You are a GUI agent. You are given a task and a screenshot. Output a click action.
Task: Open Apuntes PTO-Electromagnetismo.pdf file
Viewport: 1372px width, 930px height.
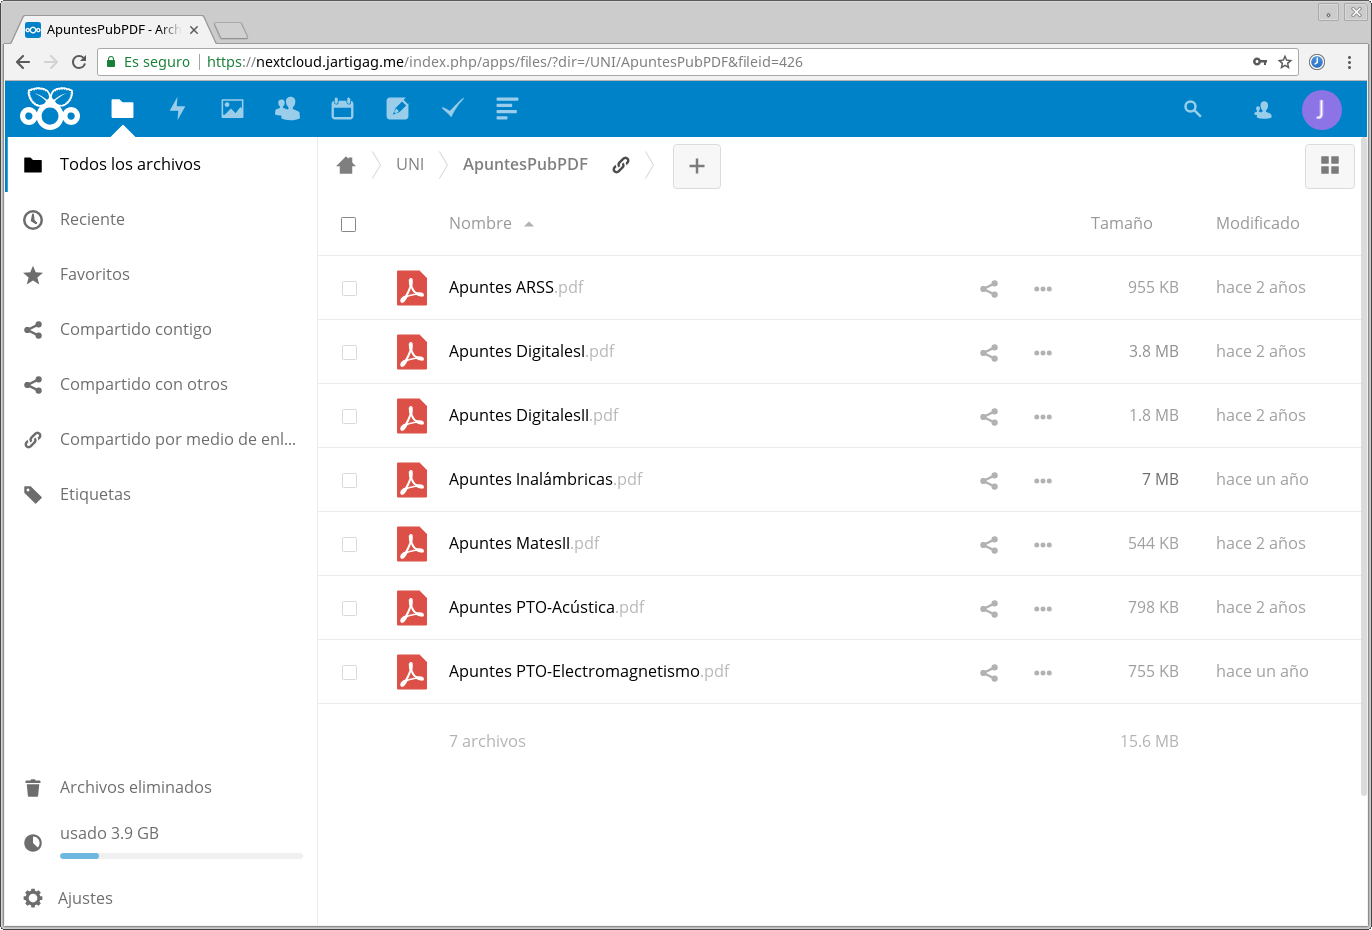click(x=574, y=672)
